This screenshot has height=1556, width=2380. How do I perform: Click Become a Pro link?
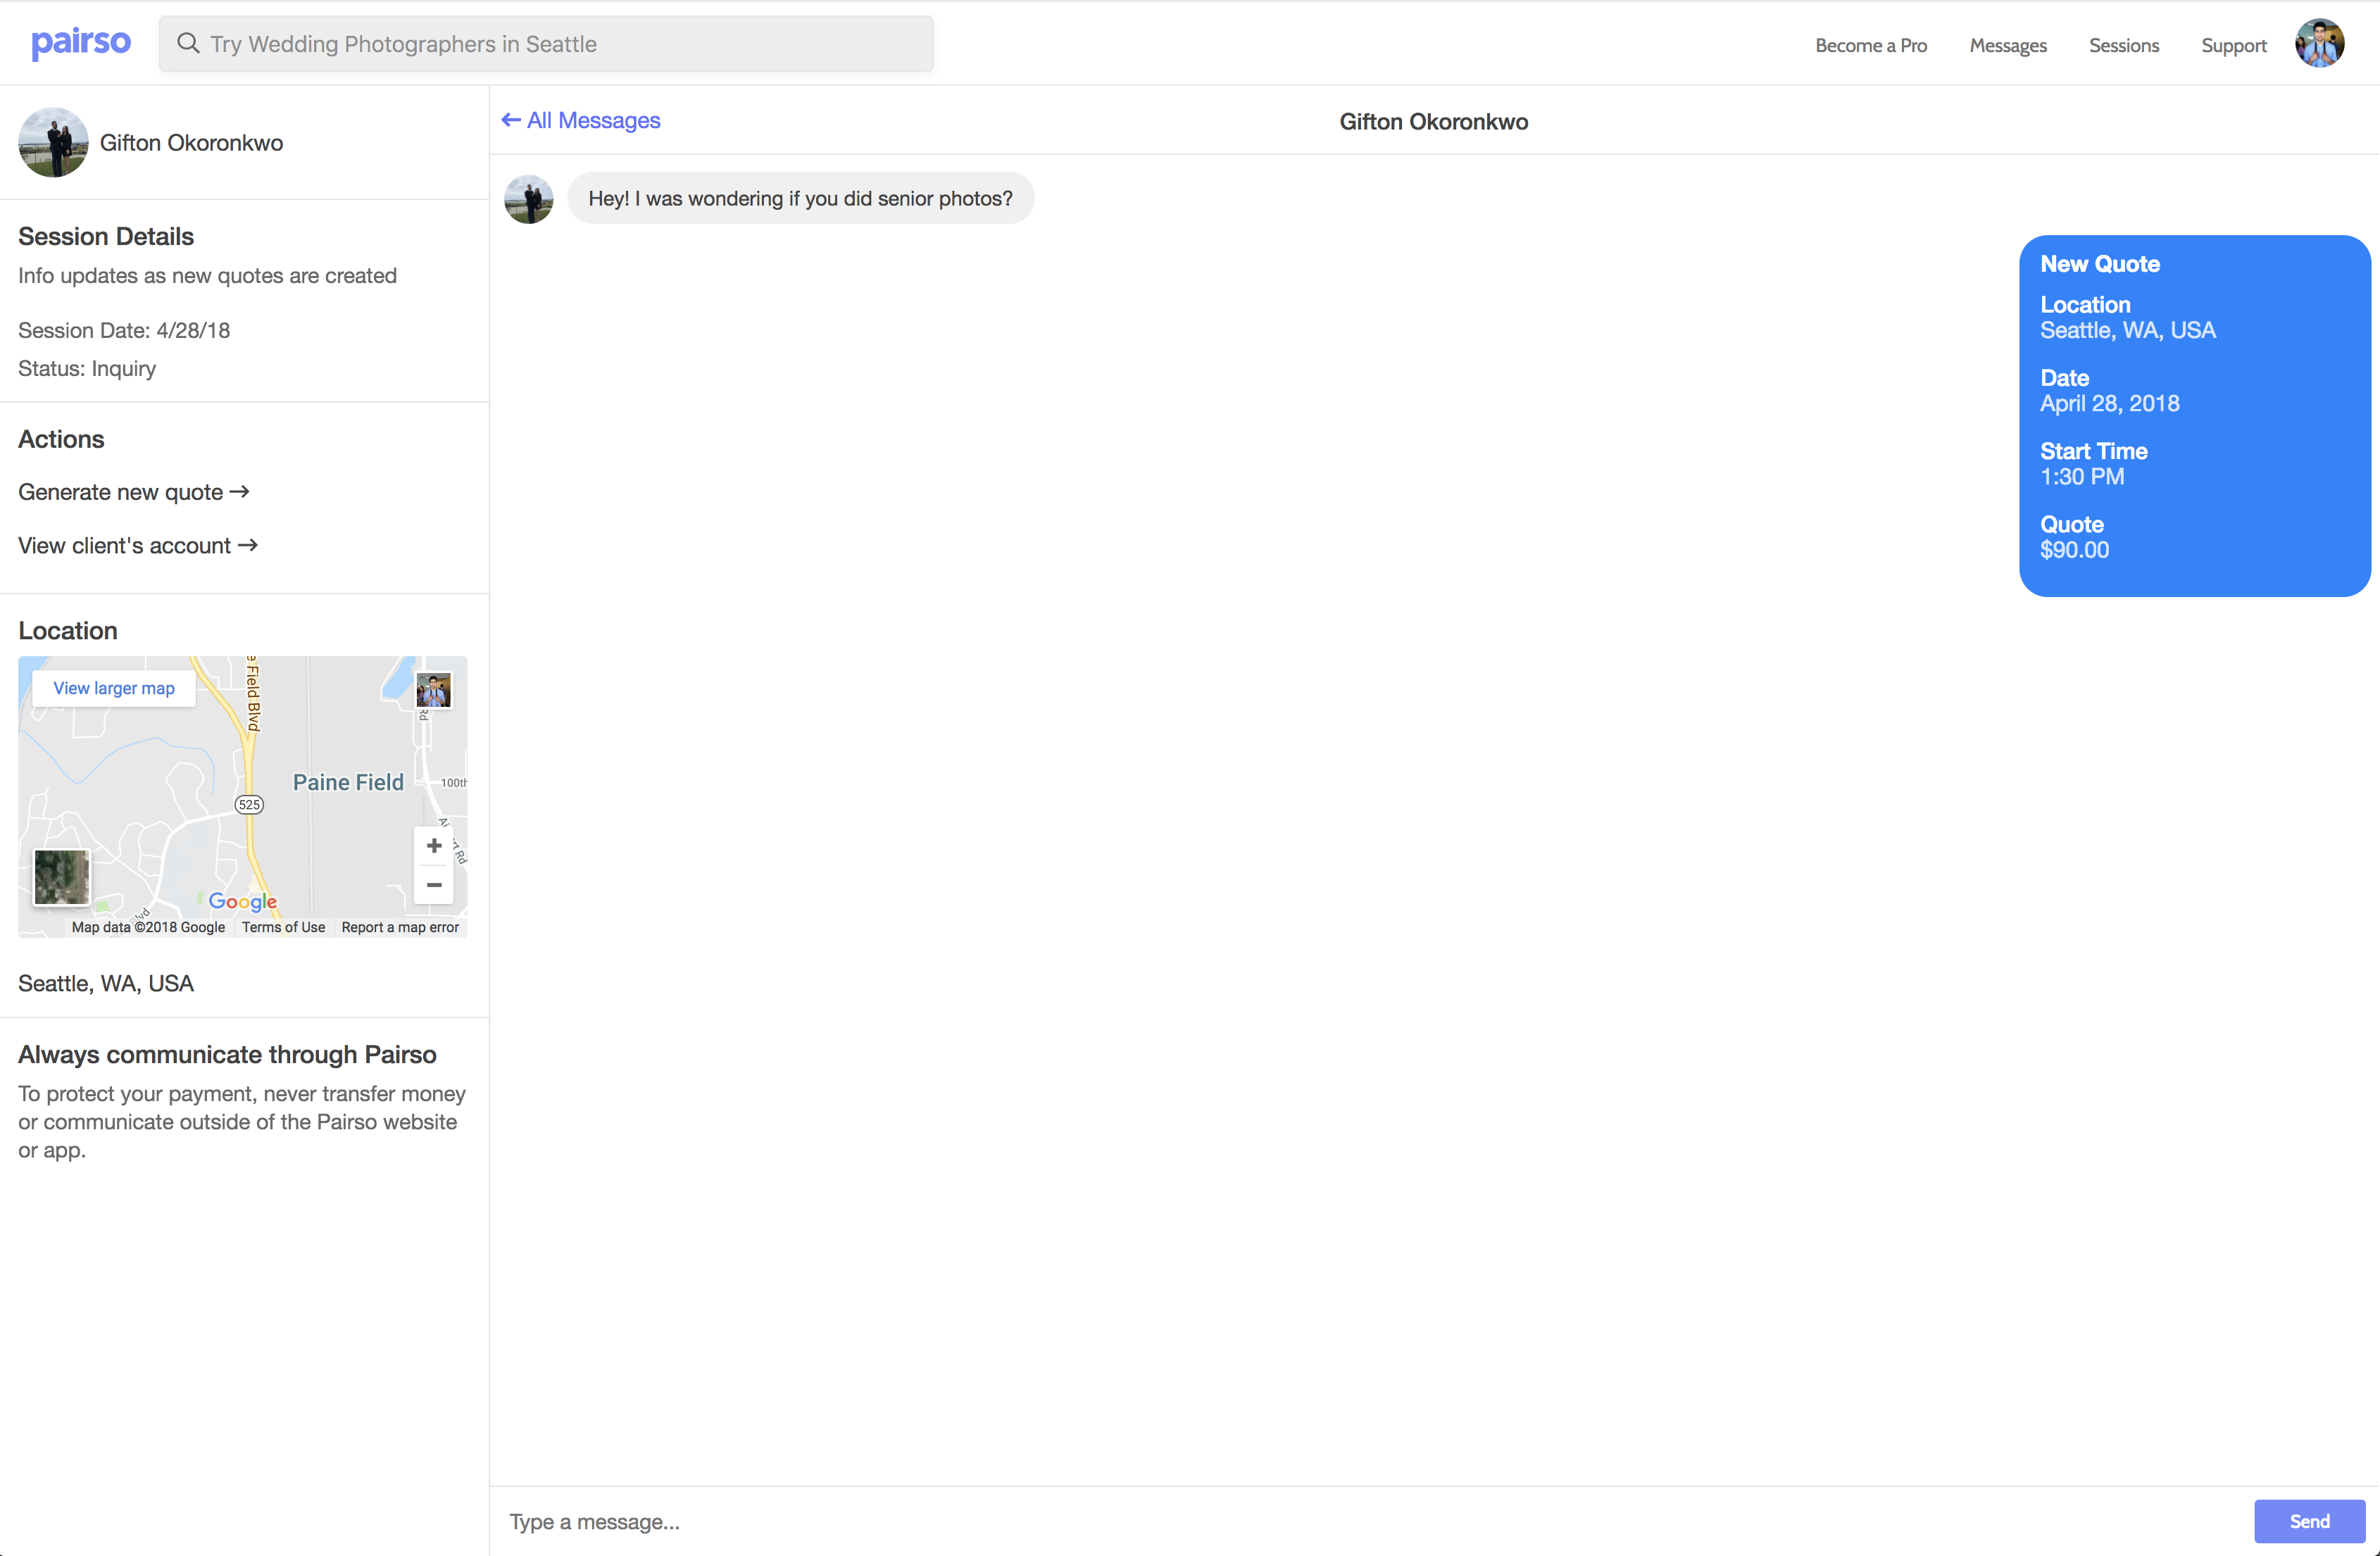click(x=1870, y=45)
